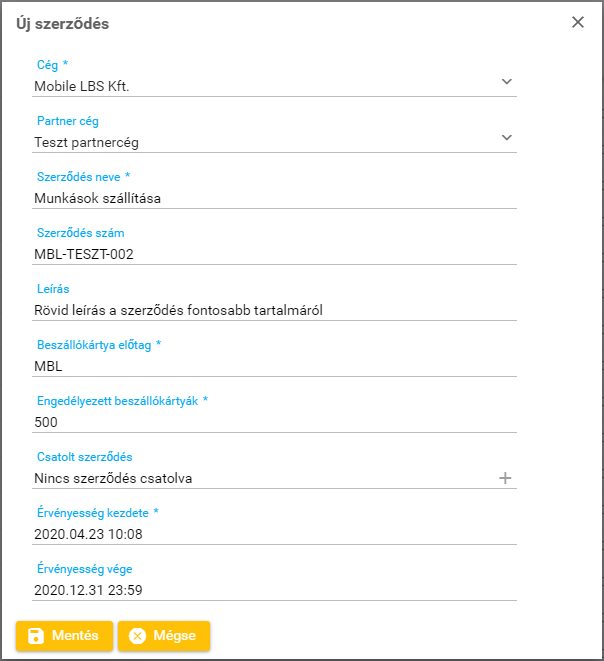
Task: Open the Érvényesség vége date field
Action: click(274, 590)
